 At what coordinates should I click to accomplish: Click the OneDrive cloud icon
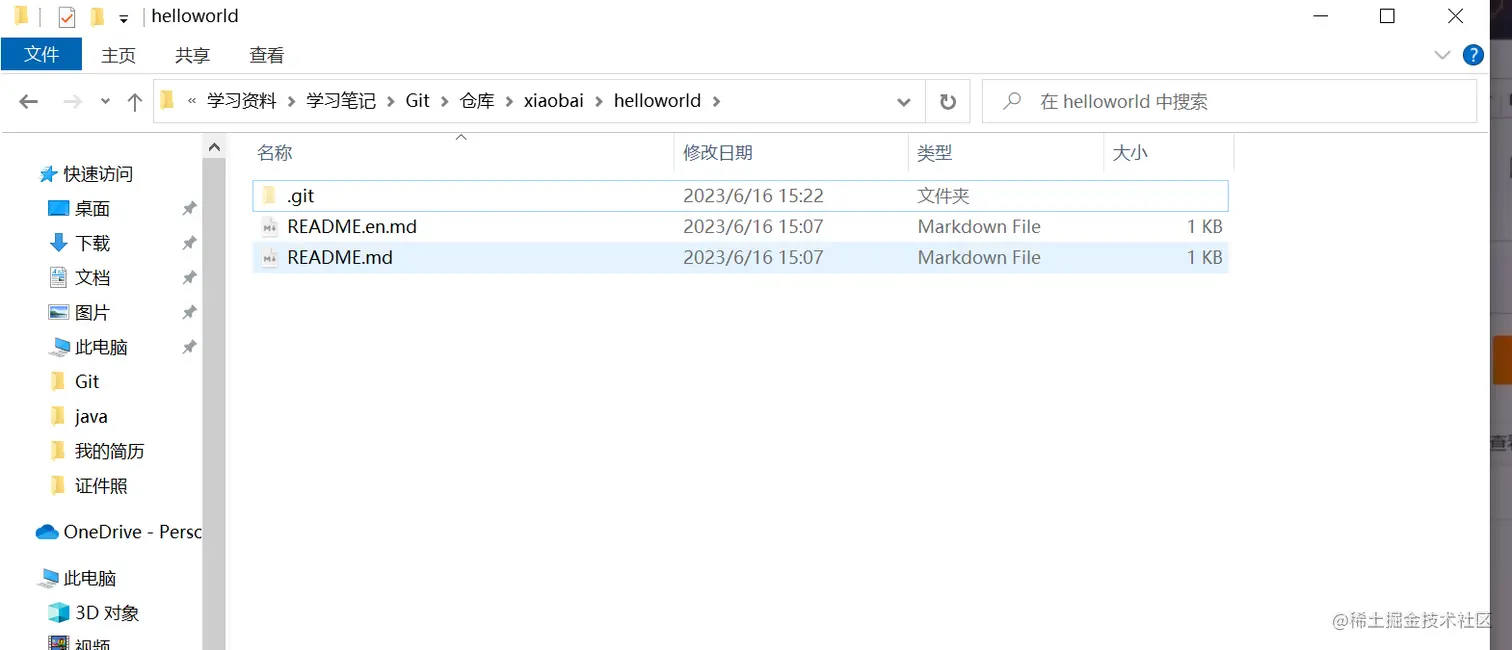[47, 532]
